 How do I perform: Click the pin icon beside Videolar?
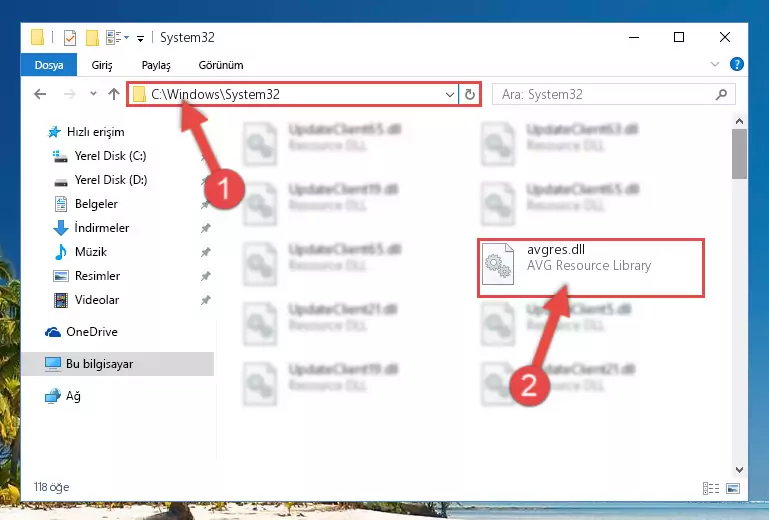click(x=205, y=300)
